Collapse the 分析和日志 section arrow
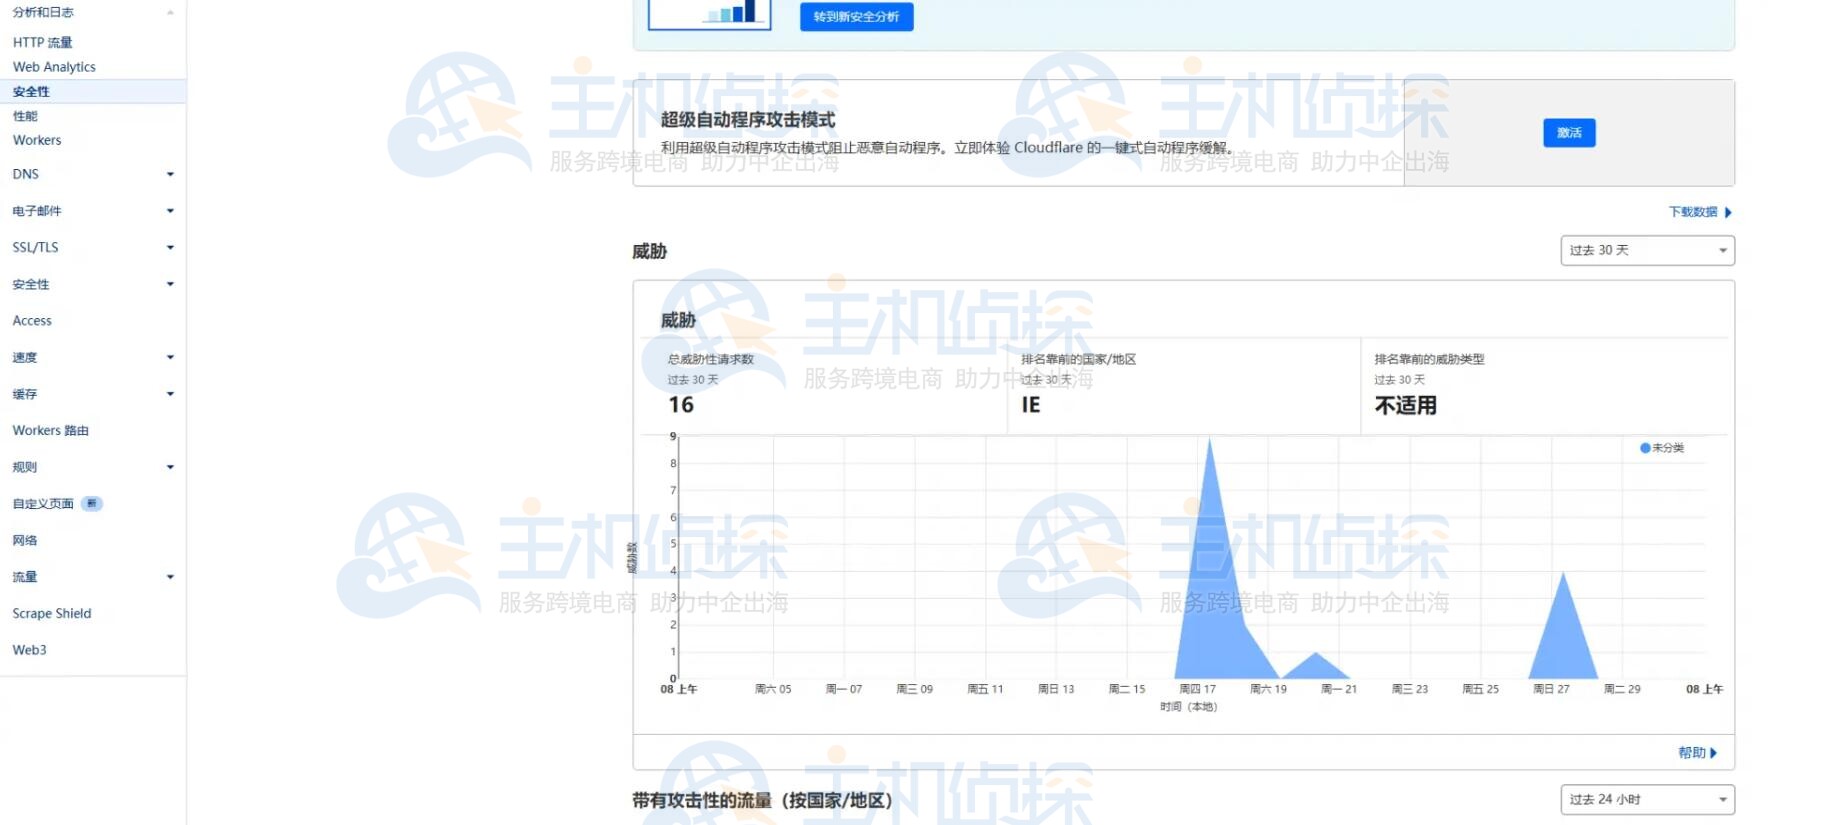The width and height of the screenshot is (1823, 825). [170, 12]
